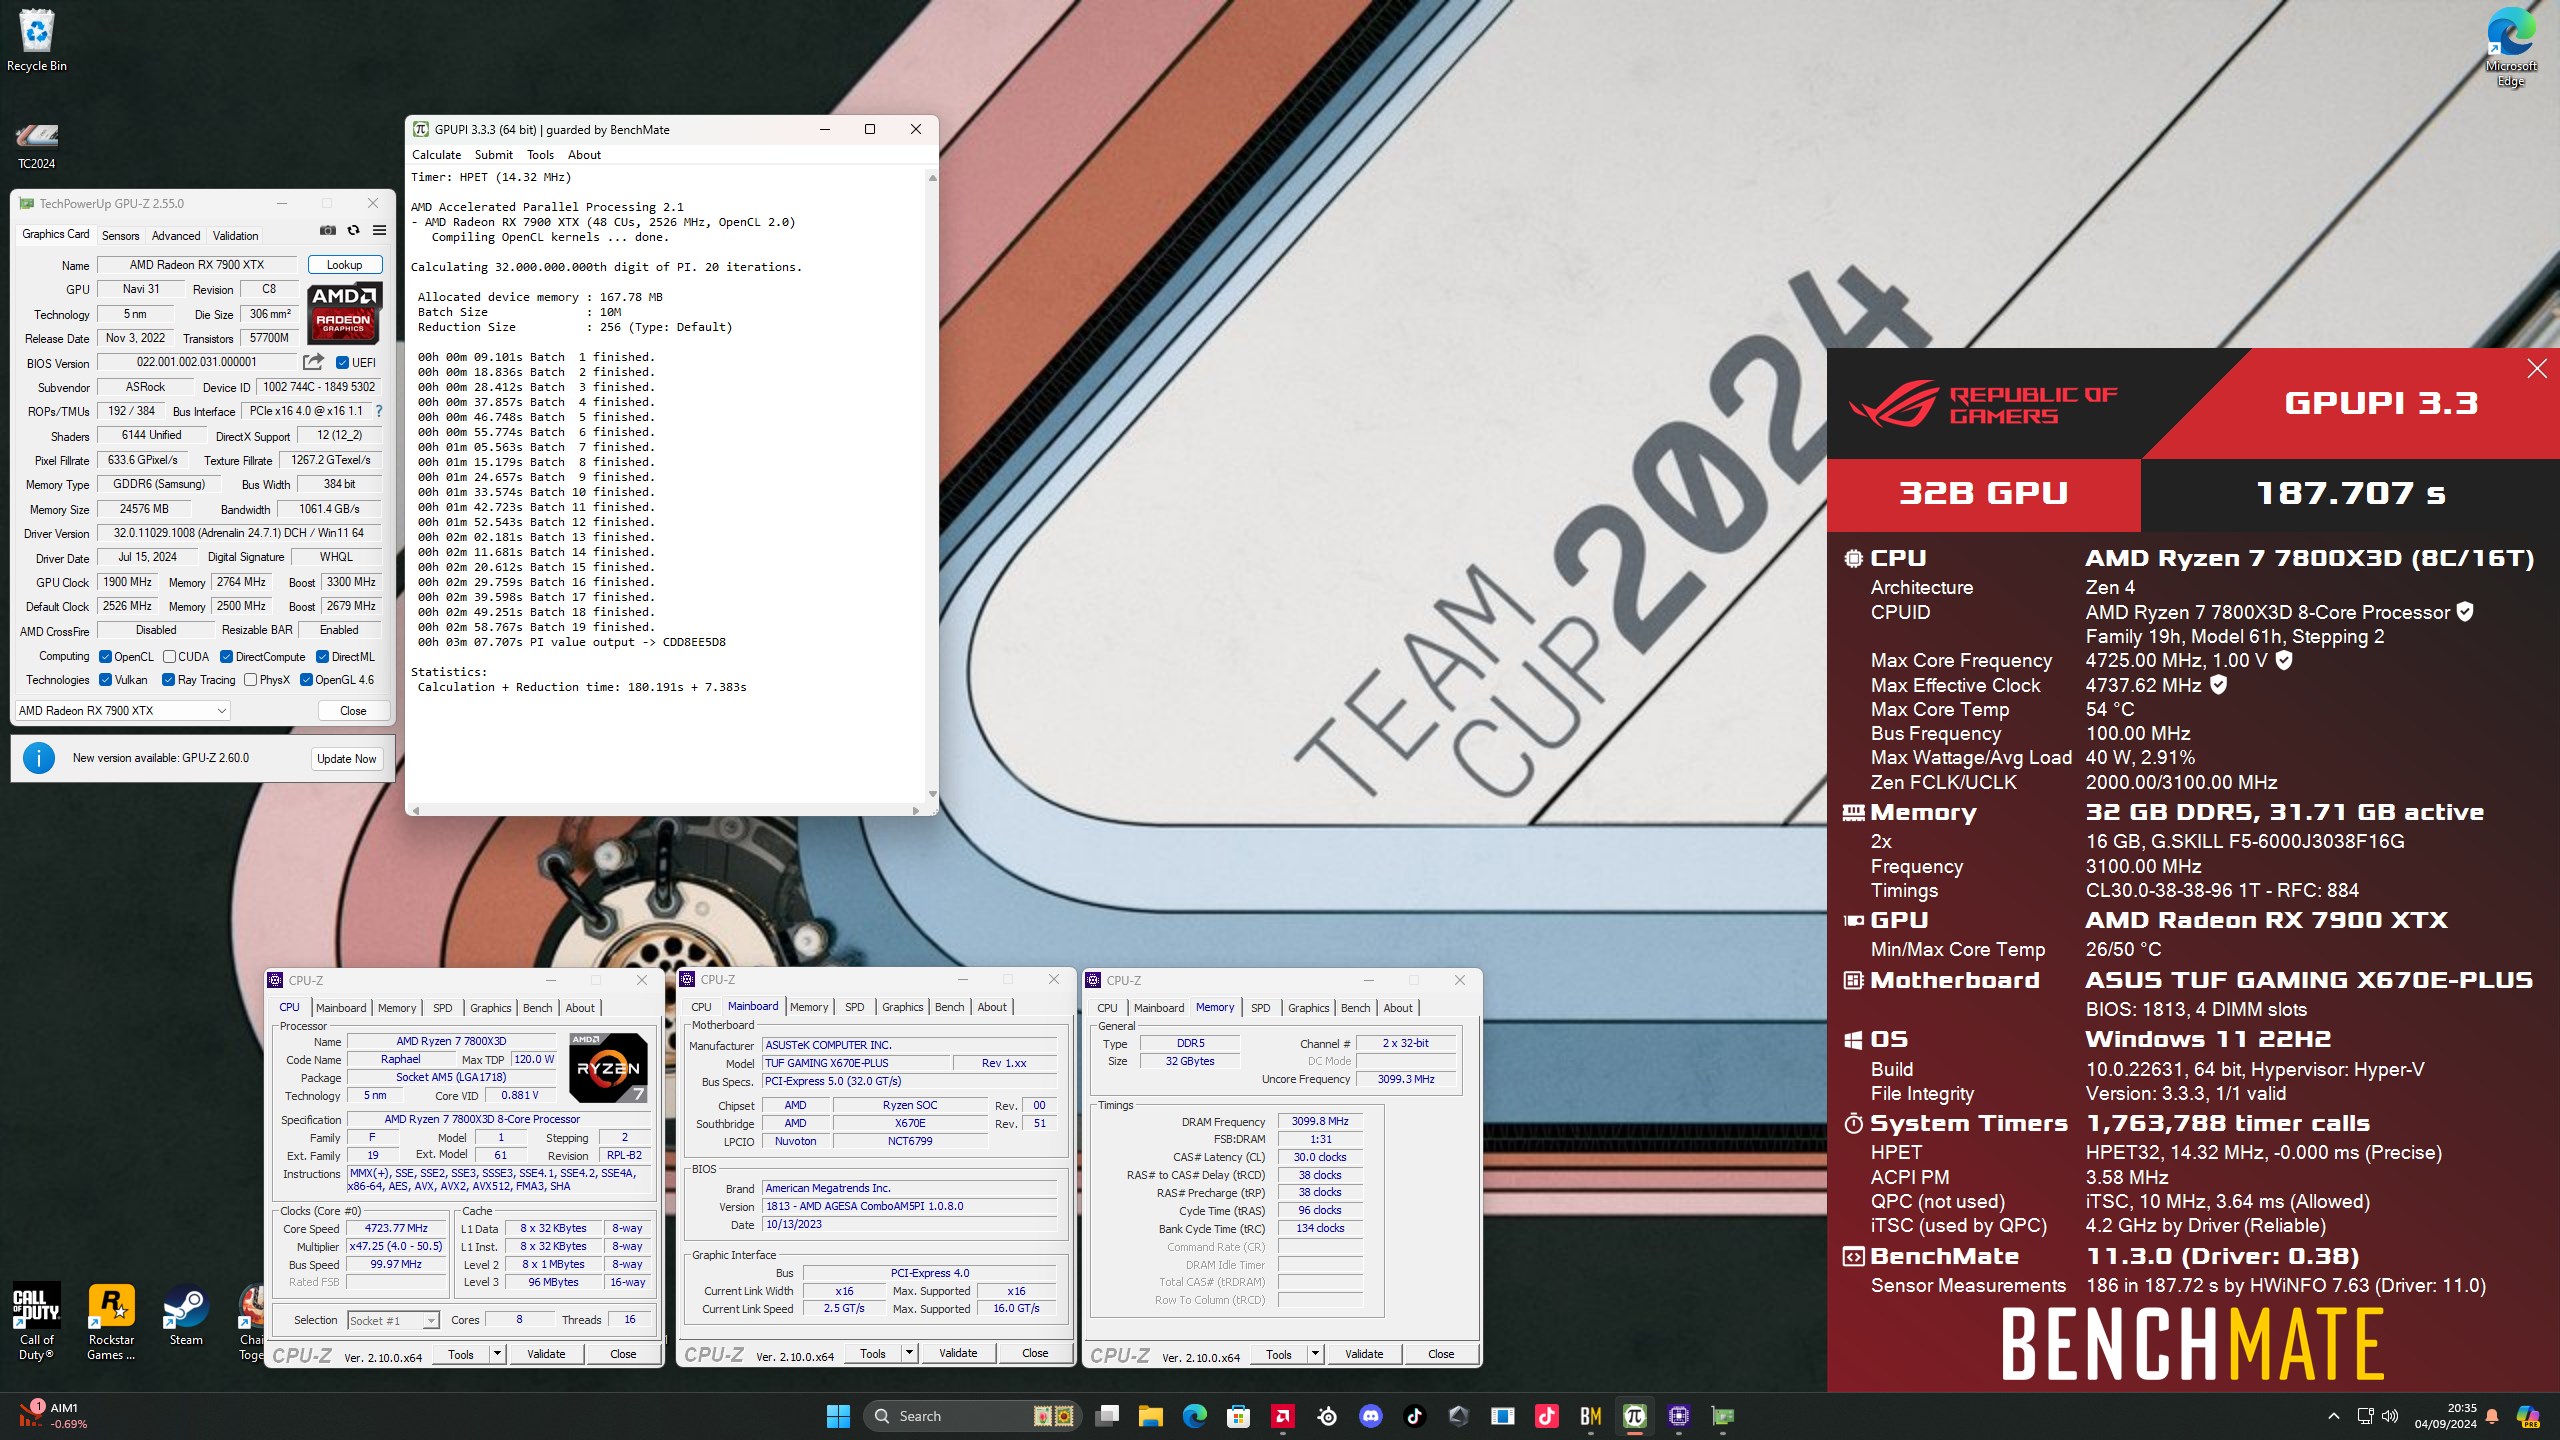Click the AMD Radeon Graphics logo
2560x1440 pixels.
[343, 312]
